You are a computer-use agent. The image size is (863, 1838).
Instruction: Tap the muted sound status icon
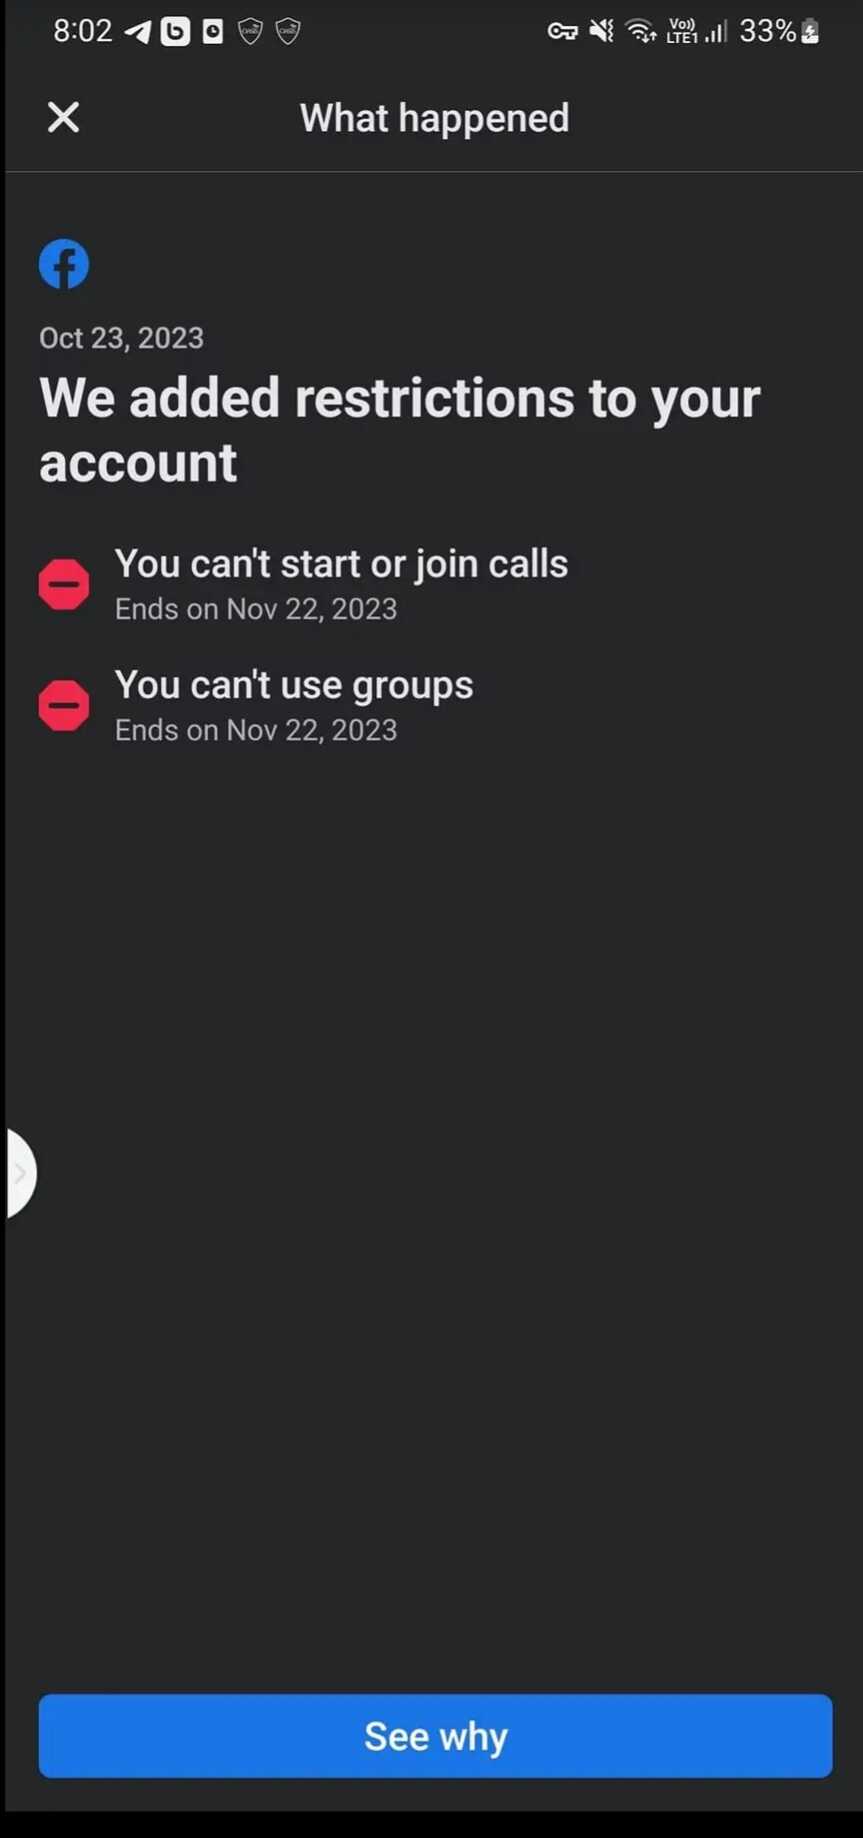pos(601,32)
